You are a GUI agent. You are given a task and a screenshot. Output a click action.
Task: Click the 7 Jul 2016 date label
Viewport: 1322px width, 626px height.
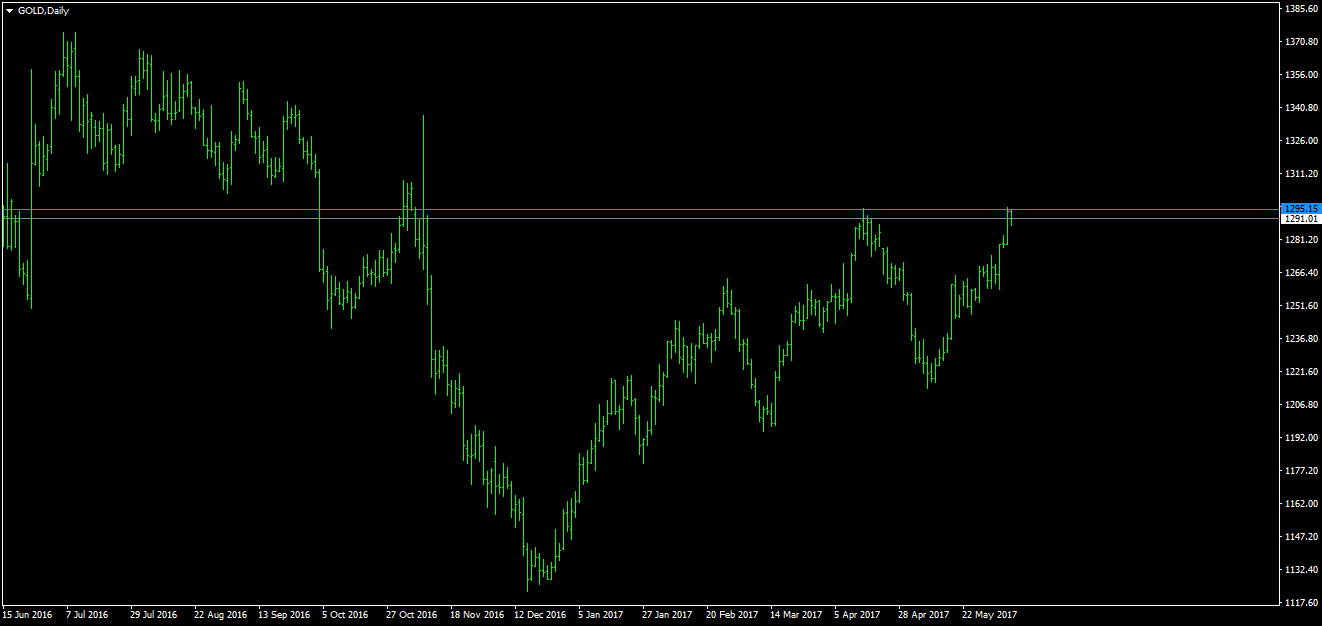(87, 615)
